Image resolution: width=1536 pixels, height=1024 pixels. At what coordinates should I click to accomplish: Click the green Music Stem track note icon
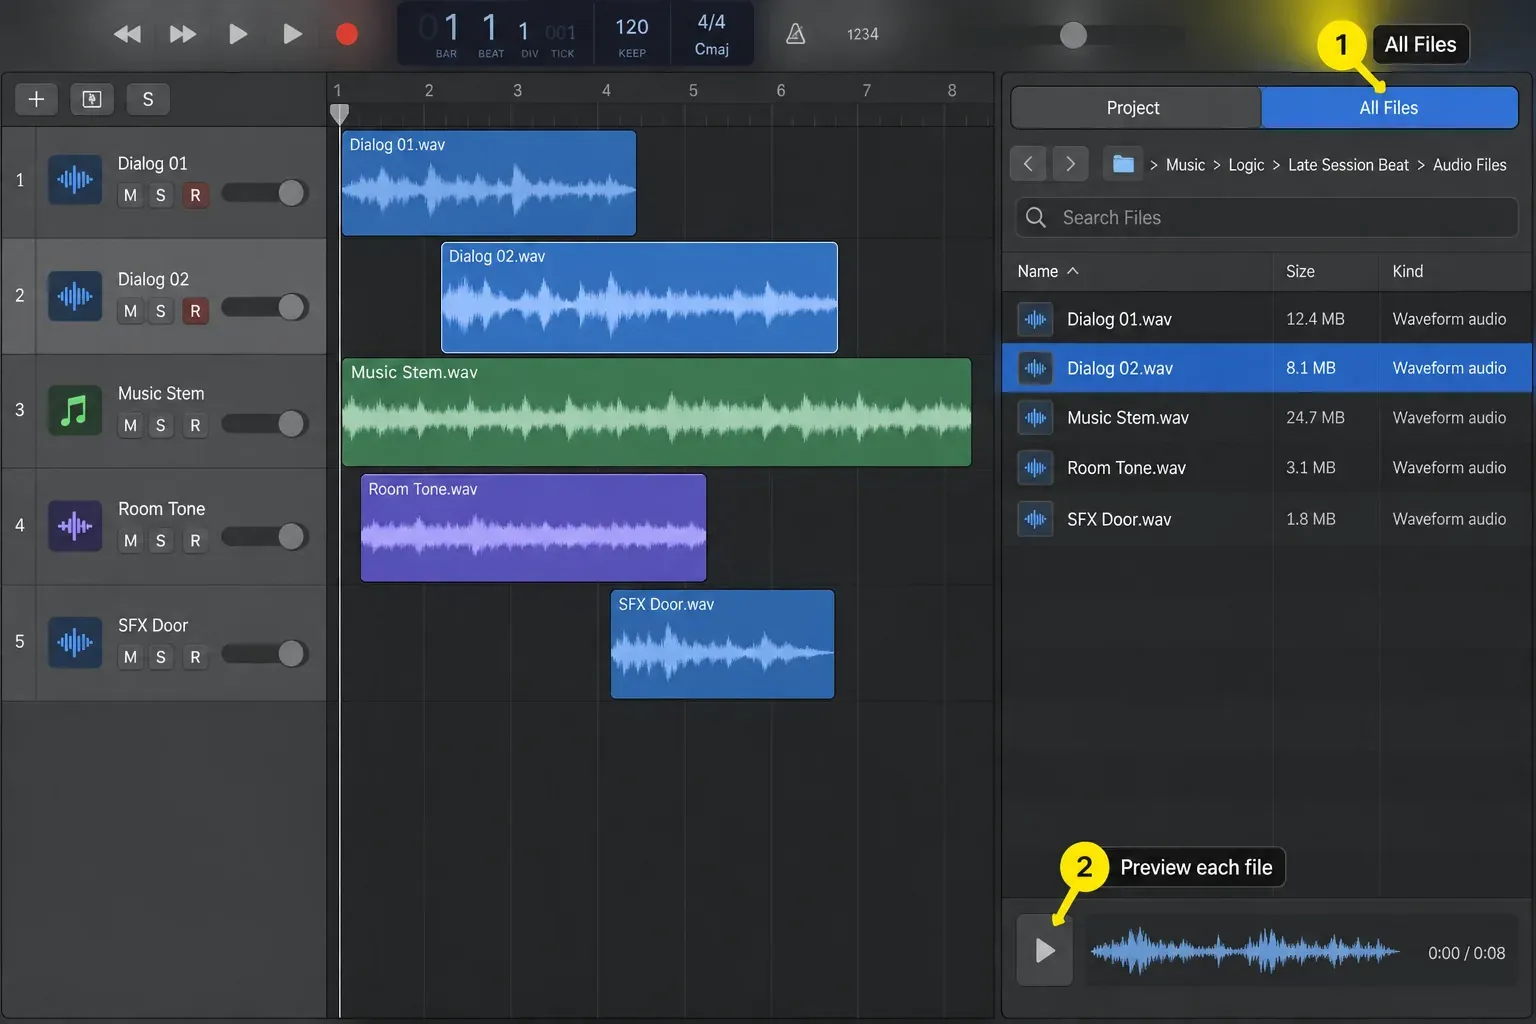click(75, 410)
